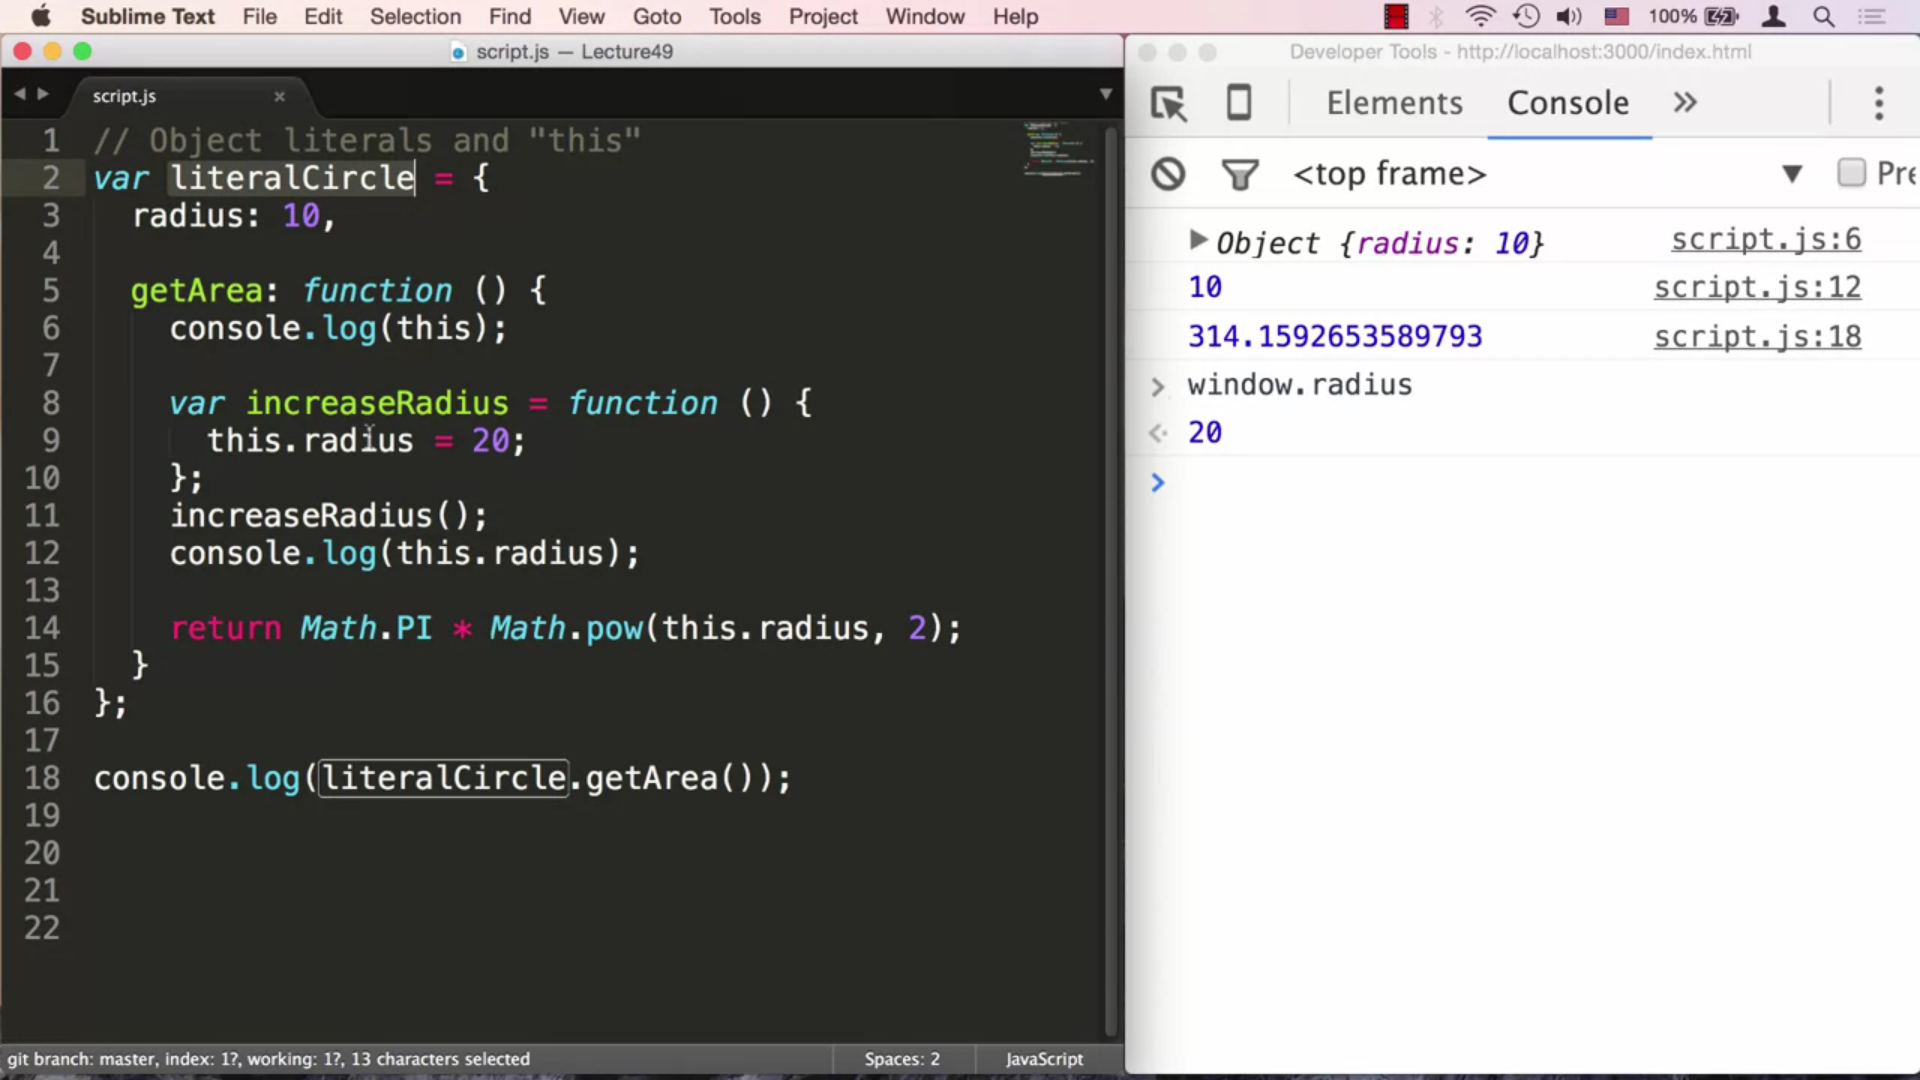
Task: Open the Project menu
Action: [823, 17]
